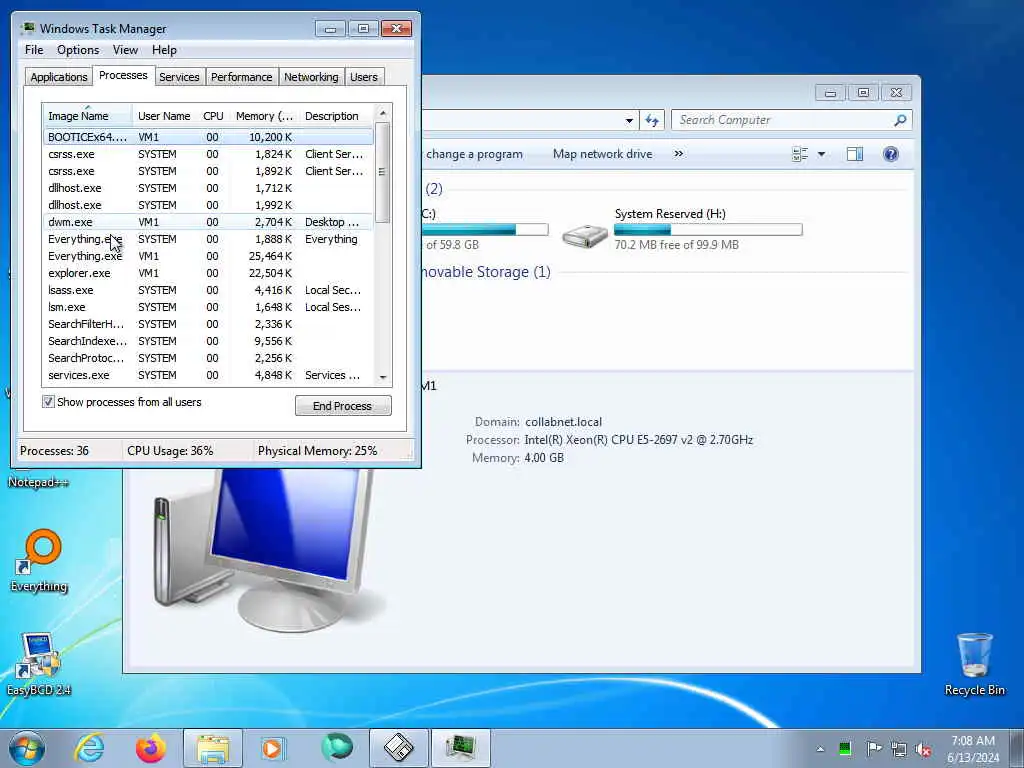1024x768 pixels.
Task: Open the Help menu in Task Manager
Action: click(164, 50)
